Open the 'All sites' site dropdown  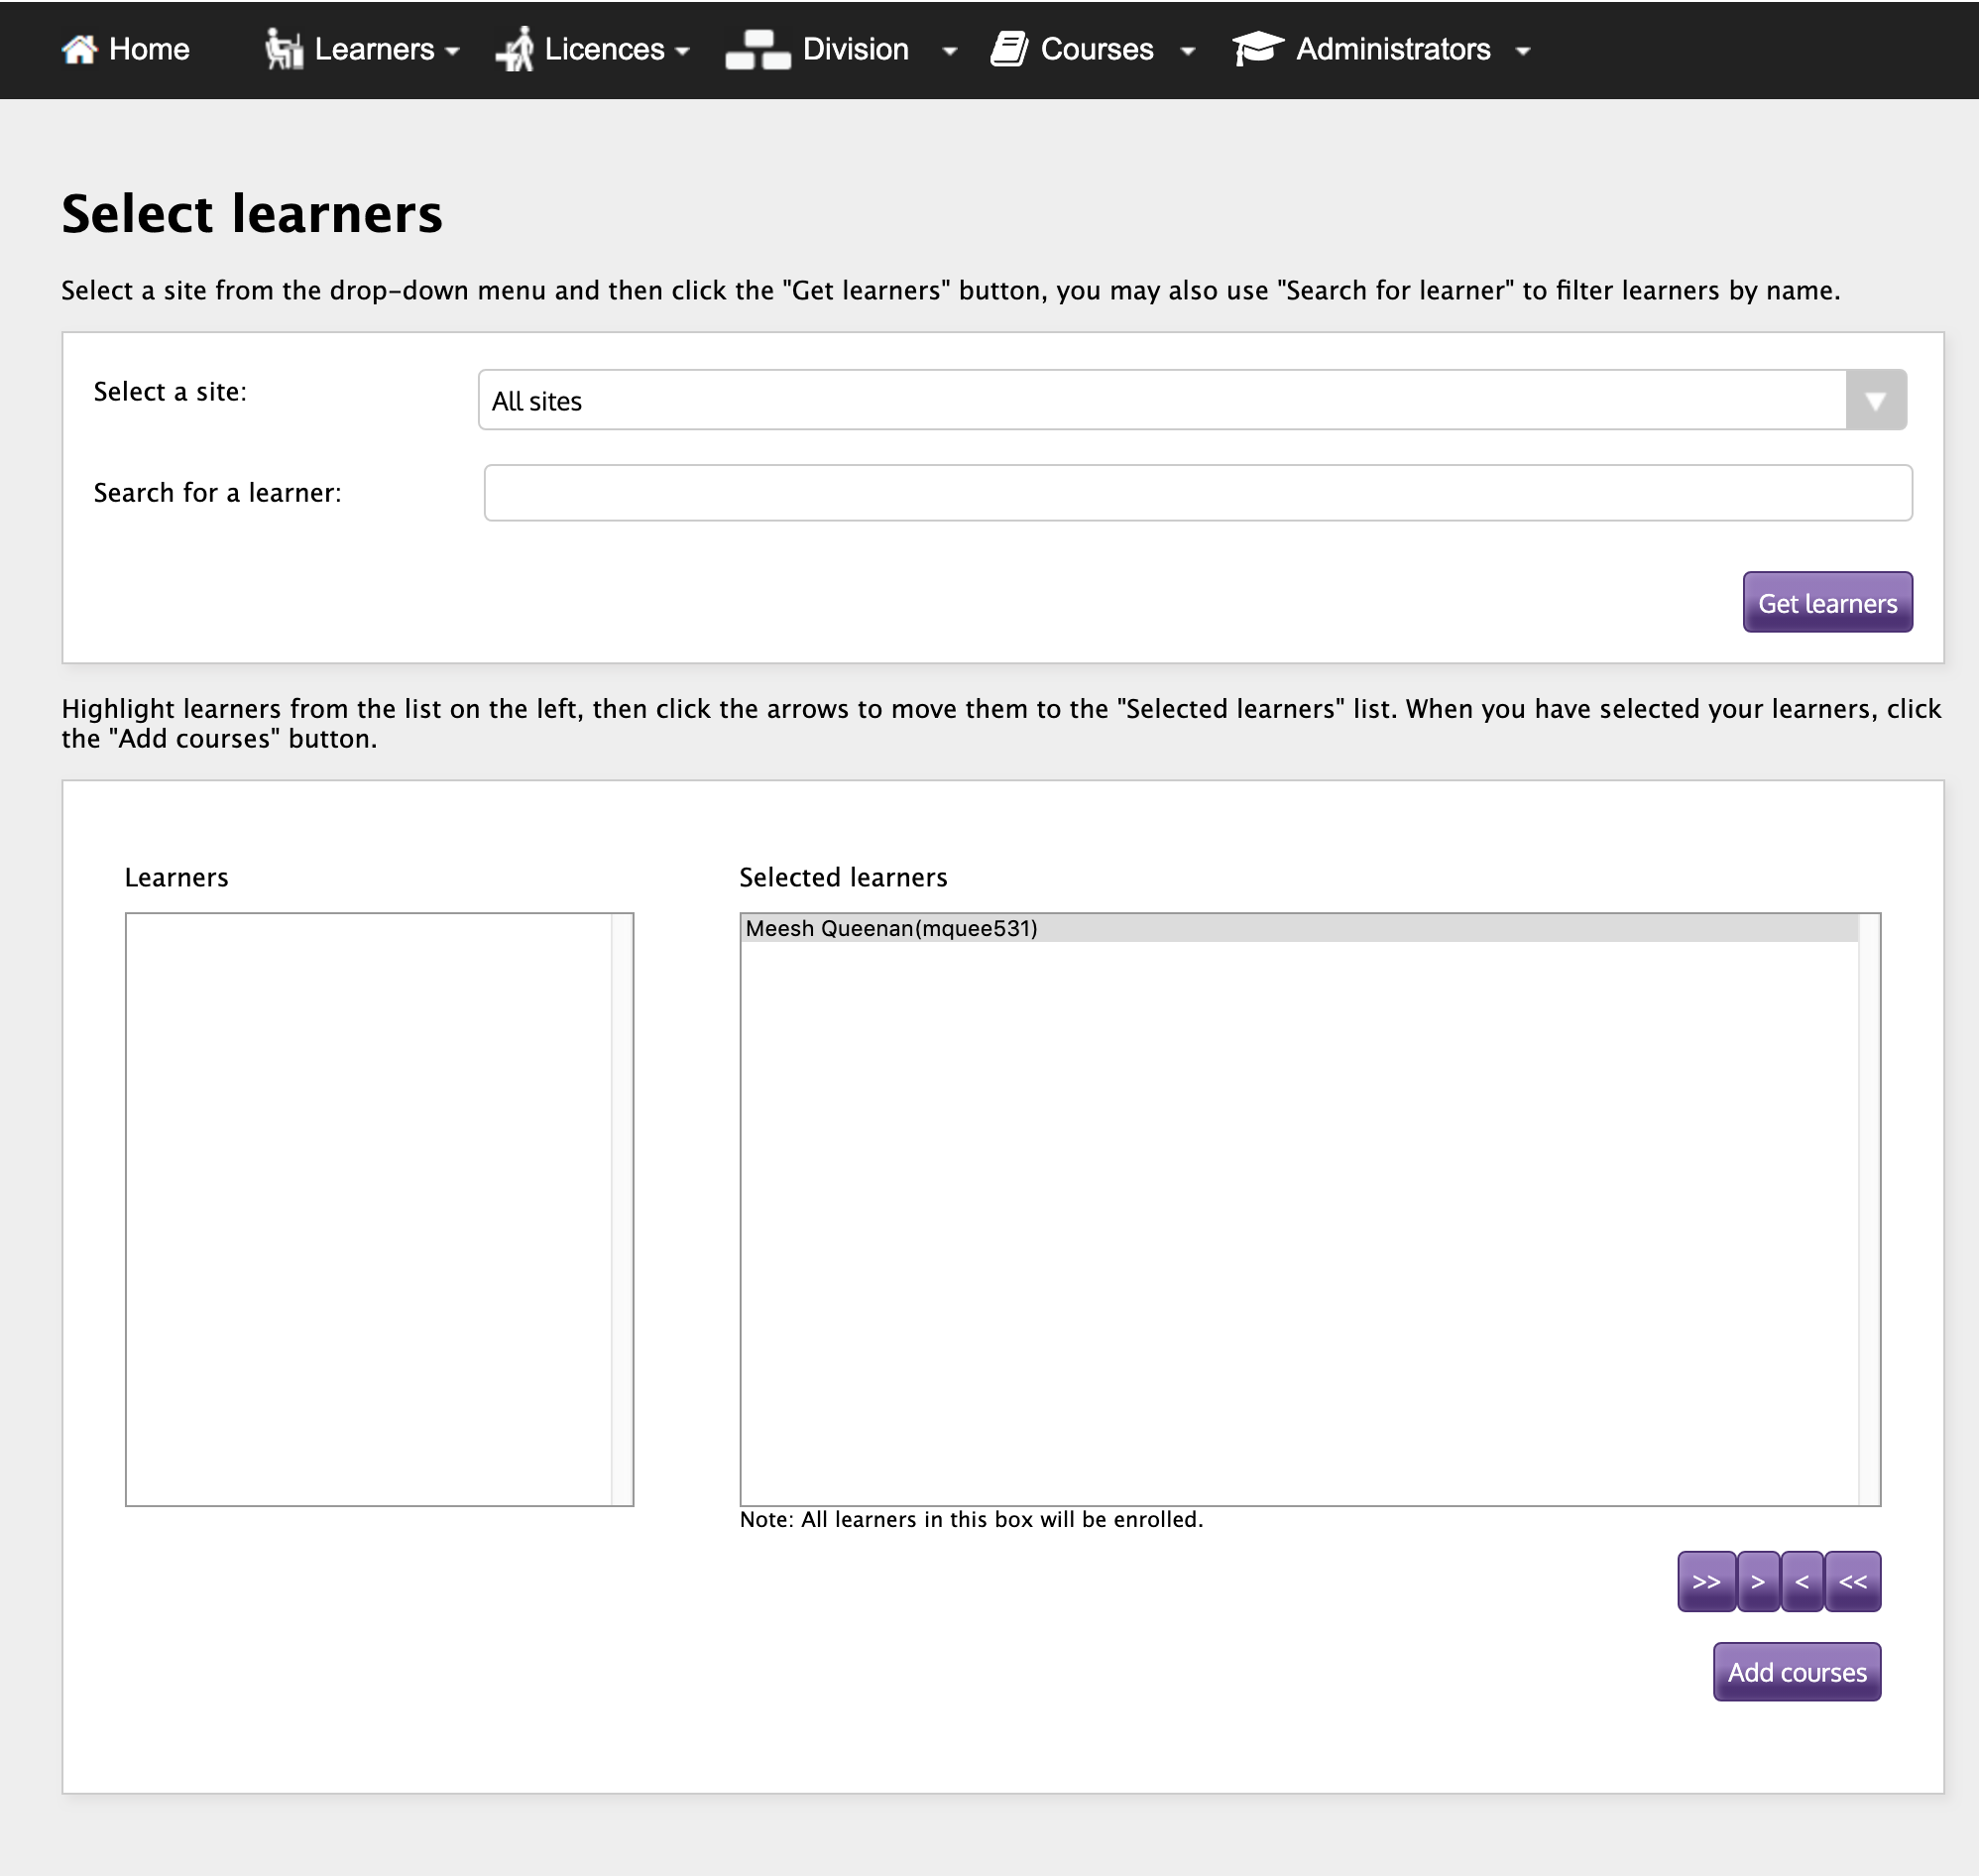click(x=1192, y=400)
